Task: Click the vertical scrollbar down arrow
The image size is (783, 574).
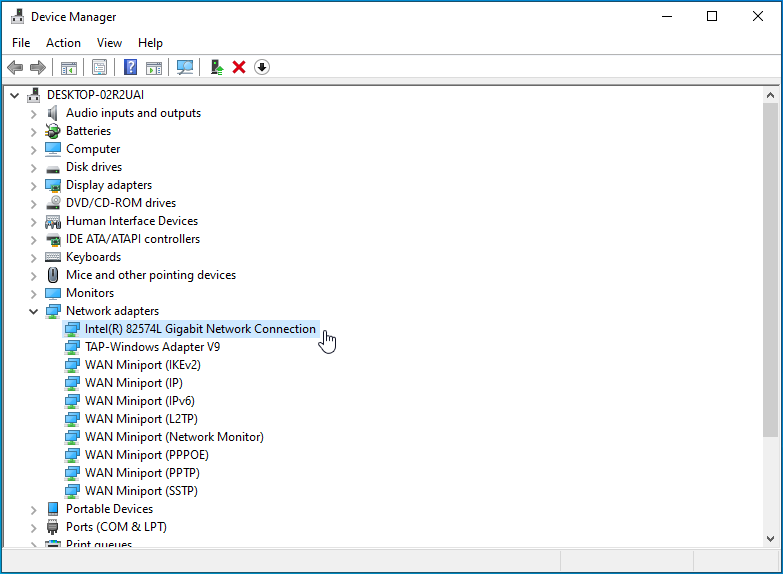Action: [x=770, y=538]
